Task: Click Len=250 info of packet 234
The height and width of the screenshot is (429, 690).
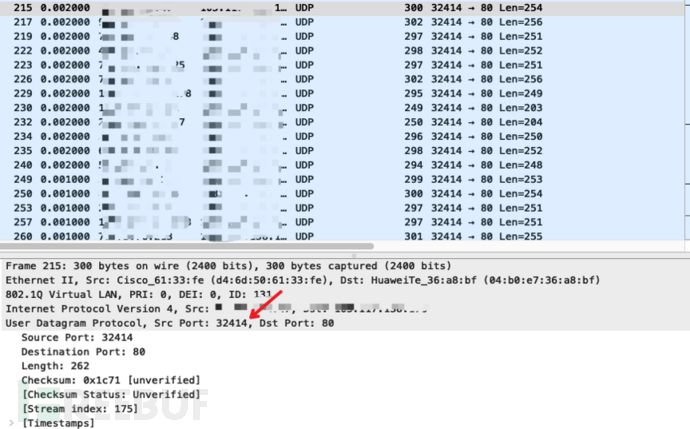Action: (521, 136)
